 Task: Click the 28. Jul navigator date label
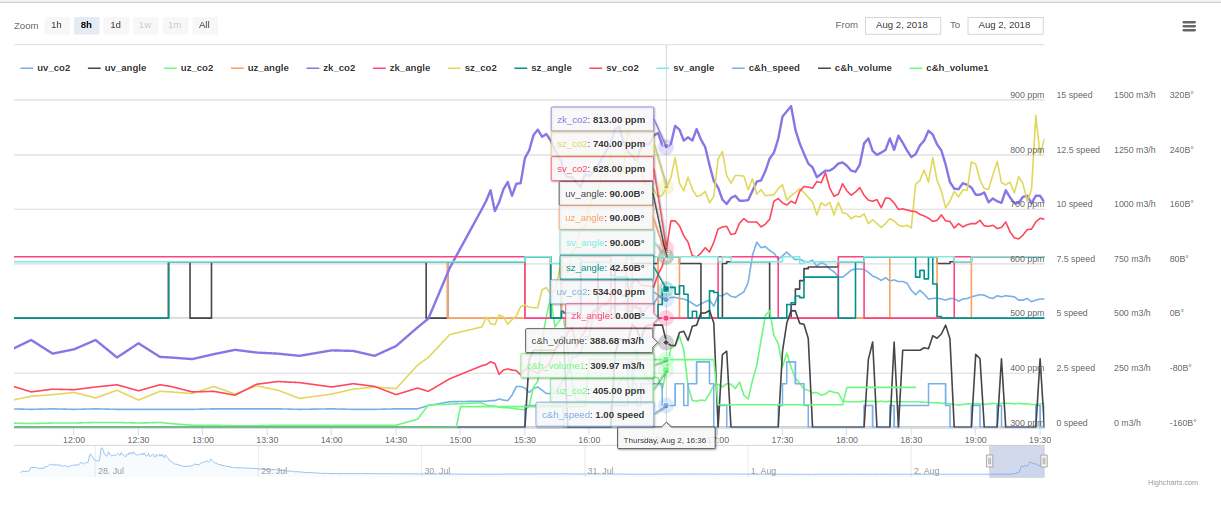[x=111, y=470]
